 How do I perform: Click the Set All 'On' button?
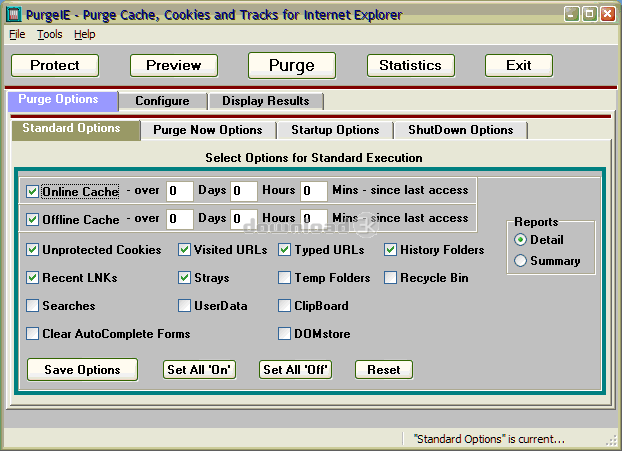point(199,370)
